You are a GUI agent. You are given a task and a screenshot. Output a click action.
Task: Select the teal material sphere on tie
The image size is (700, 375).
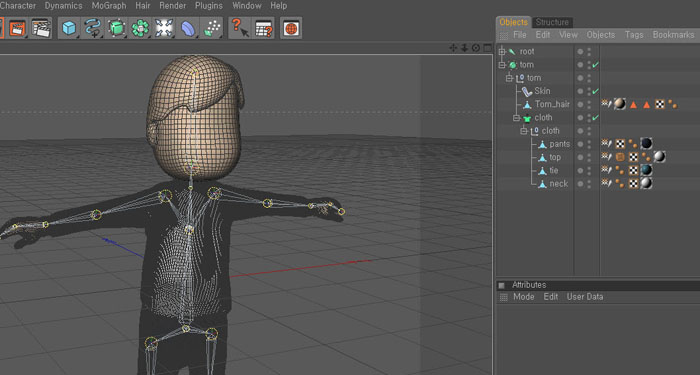coord(646,170)
